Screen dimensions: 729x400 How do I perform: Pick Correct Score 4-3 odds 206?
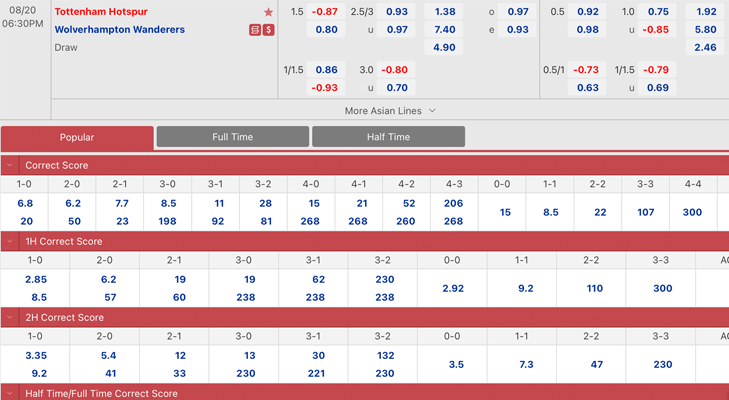tap(453, 203)
